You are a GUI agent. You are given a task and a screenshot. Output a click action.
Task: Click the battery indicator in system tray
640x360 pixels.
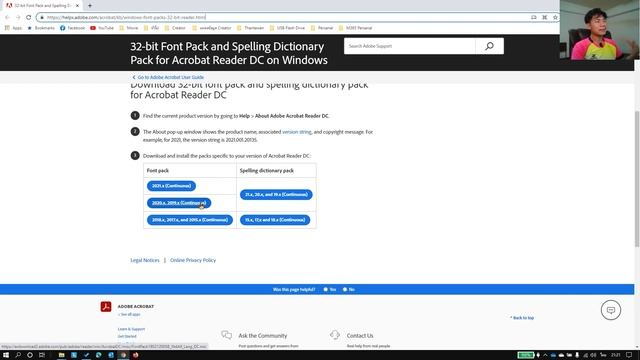click(x=526, y=355)
